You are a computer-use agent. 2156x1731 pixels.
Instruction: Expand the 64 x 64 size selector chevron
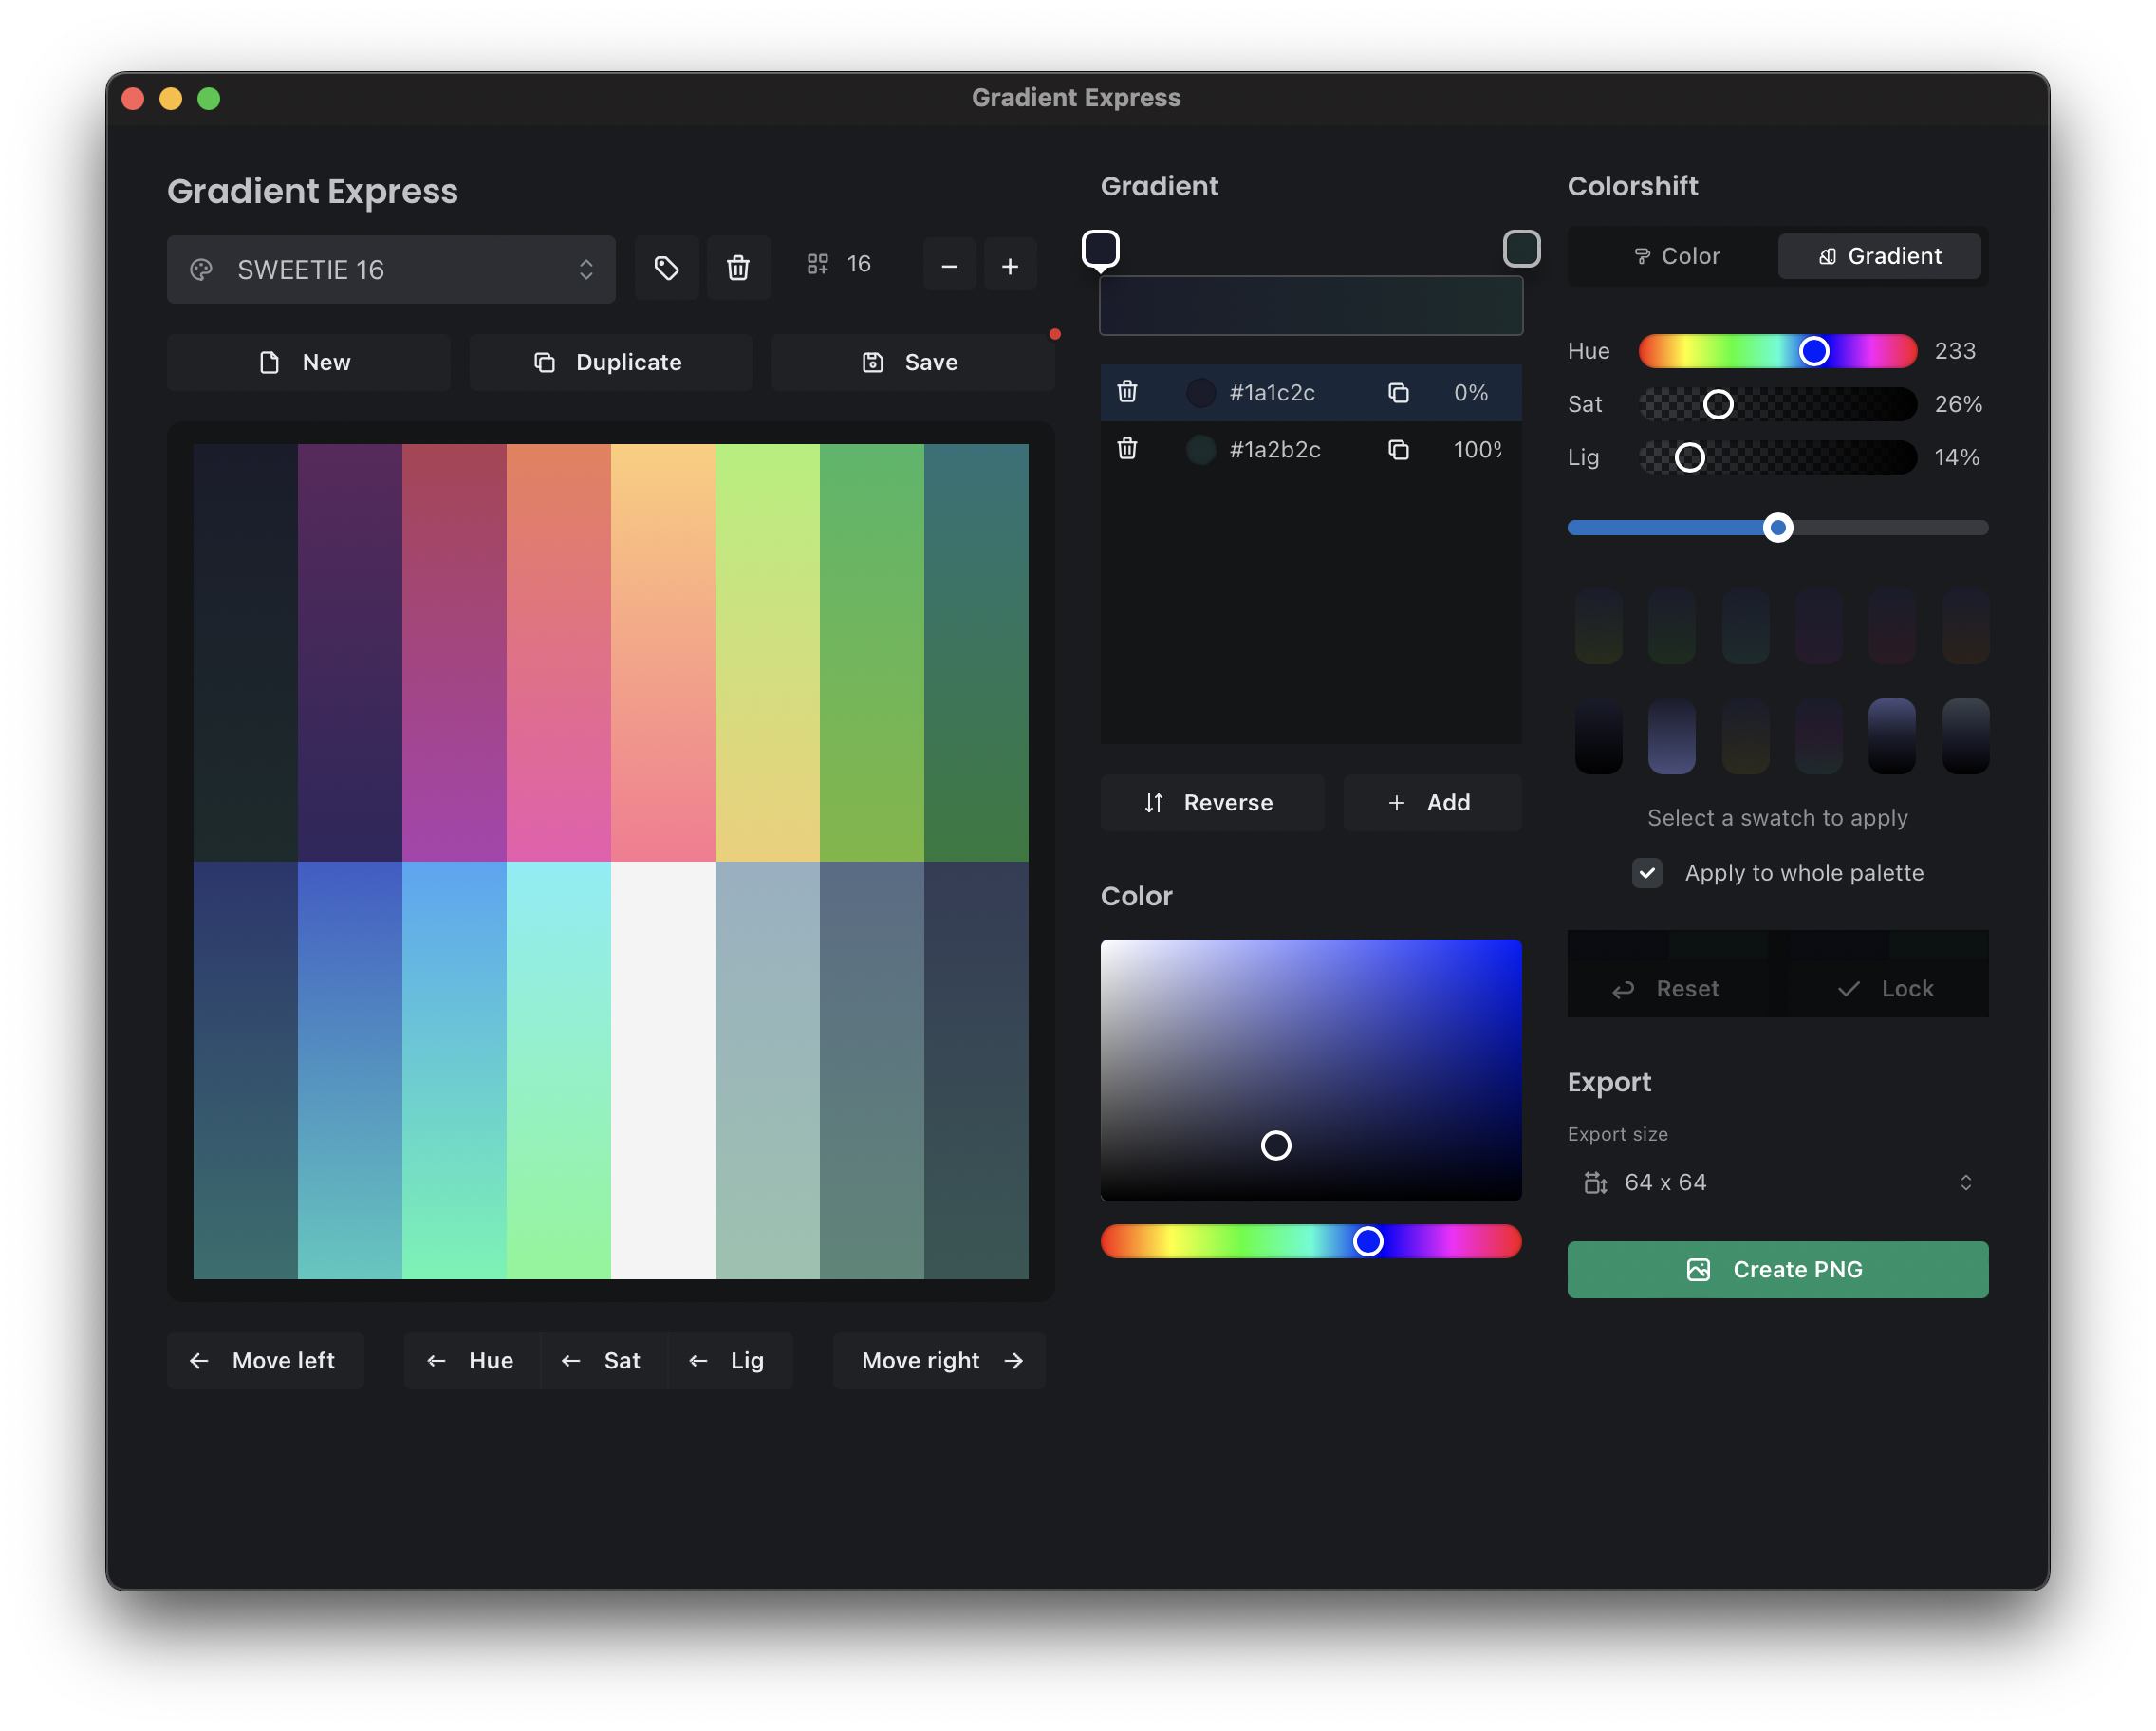[x=1964, y=1181]
